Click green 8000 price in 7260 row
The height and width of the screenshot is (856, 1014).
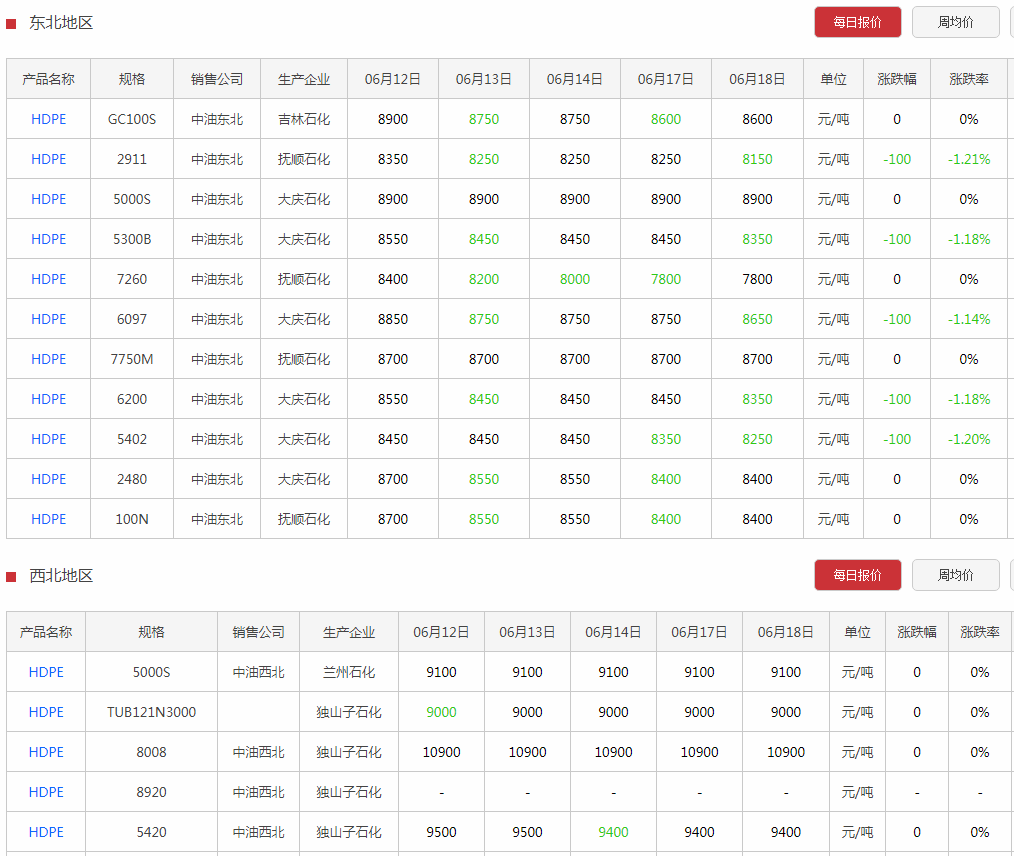(x=575, y=279)
